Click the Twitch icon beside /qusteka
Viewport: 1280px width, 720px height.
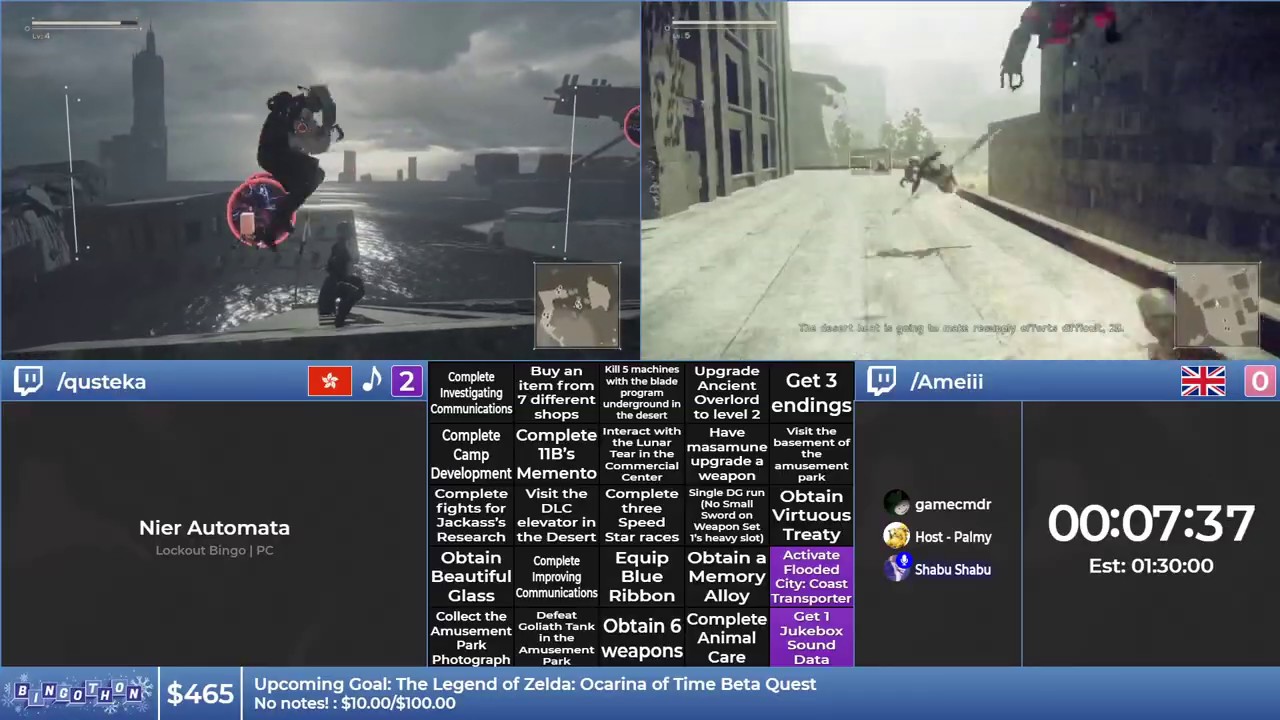(x=28, y=381)
